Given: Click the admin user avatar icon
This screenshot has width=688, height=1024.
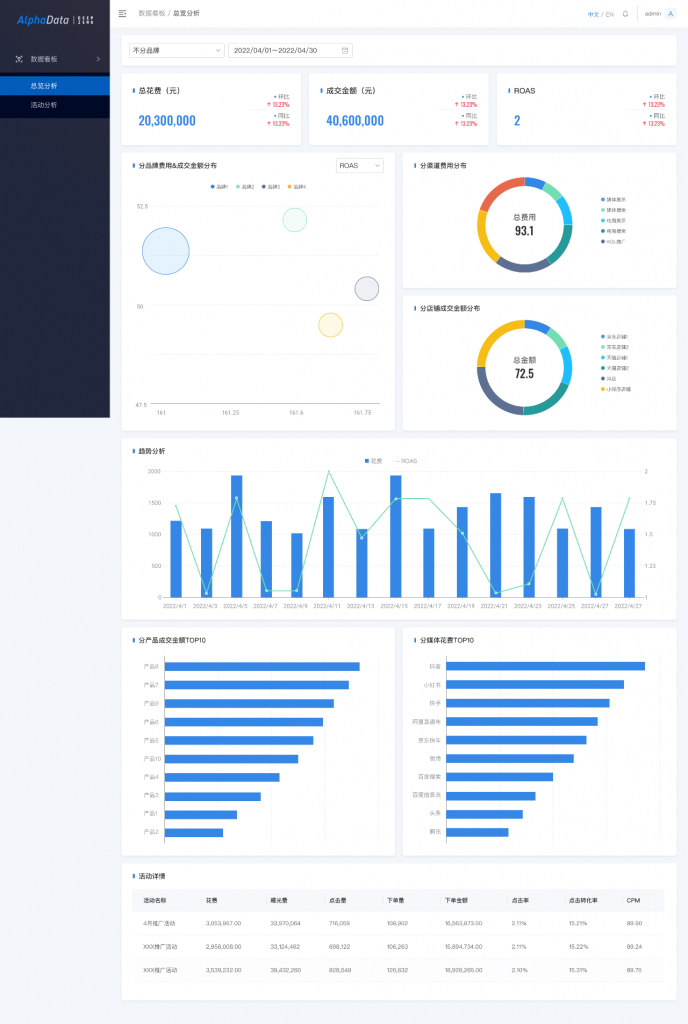Looking at the screenshot, I should pyautogui.click(x=671, y=14).
